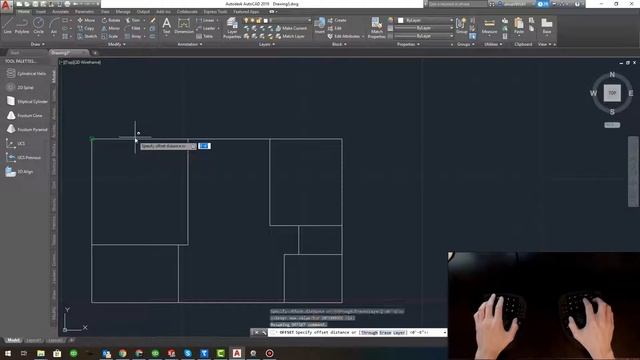The image size is (640, 360).
Task: Select the Line tool
Action: tap(7, 25)
